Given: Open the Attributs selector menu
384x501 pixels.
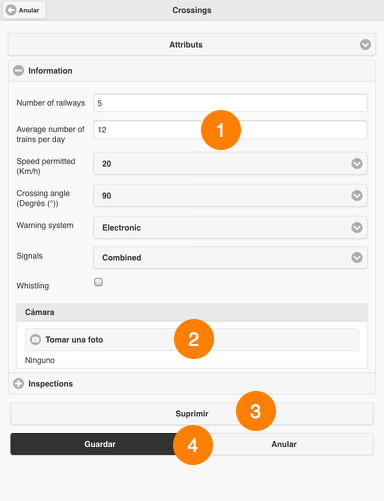Looking at the screenshot, I should click(x=192, y=44).
